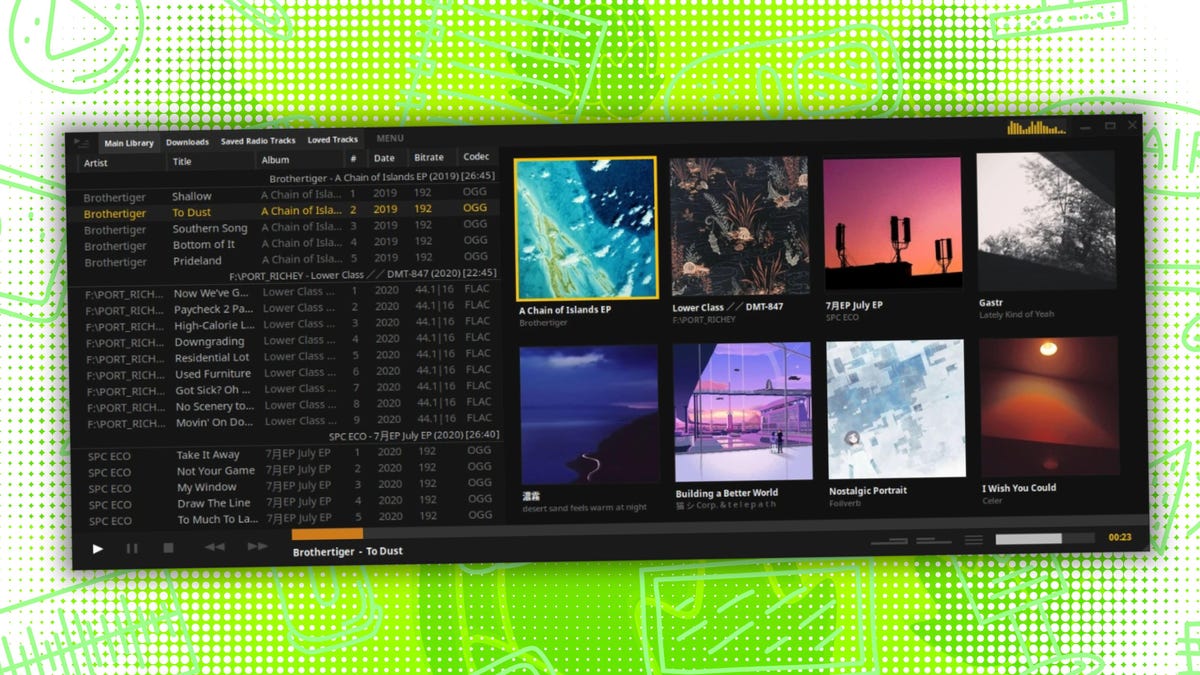
Task: Open the Nostalgic Portrait album cover
Action: 895,410
